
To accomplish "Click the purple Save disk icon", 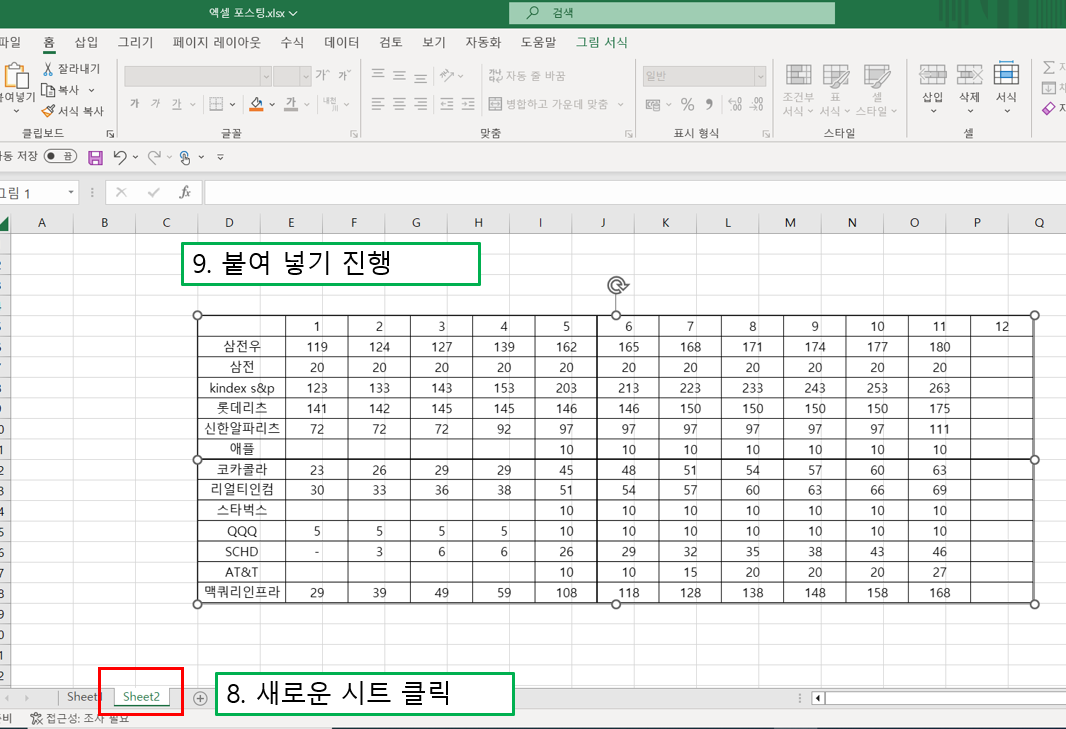I will pyautogui.click(x=95, y=158).
